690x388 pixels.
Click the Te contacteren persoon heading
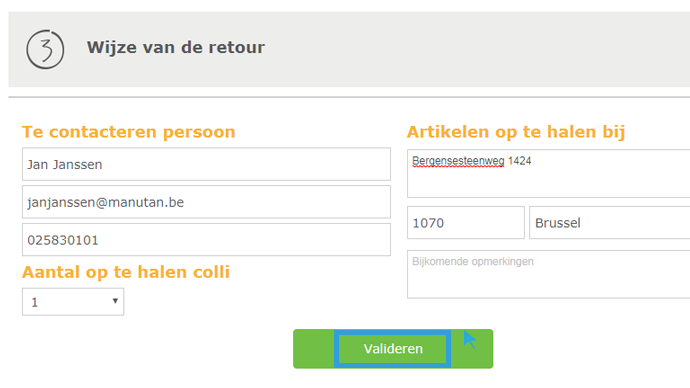128,132
